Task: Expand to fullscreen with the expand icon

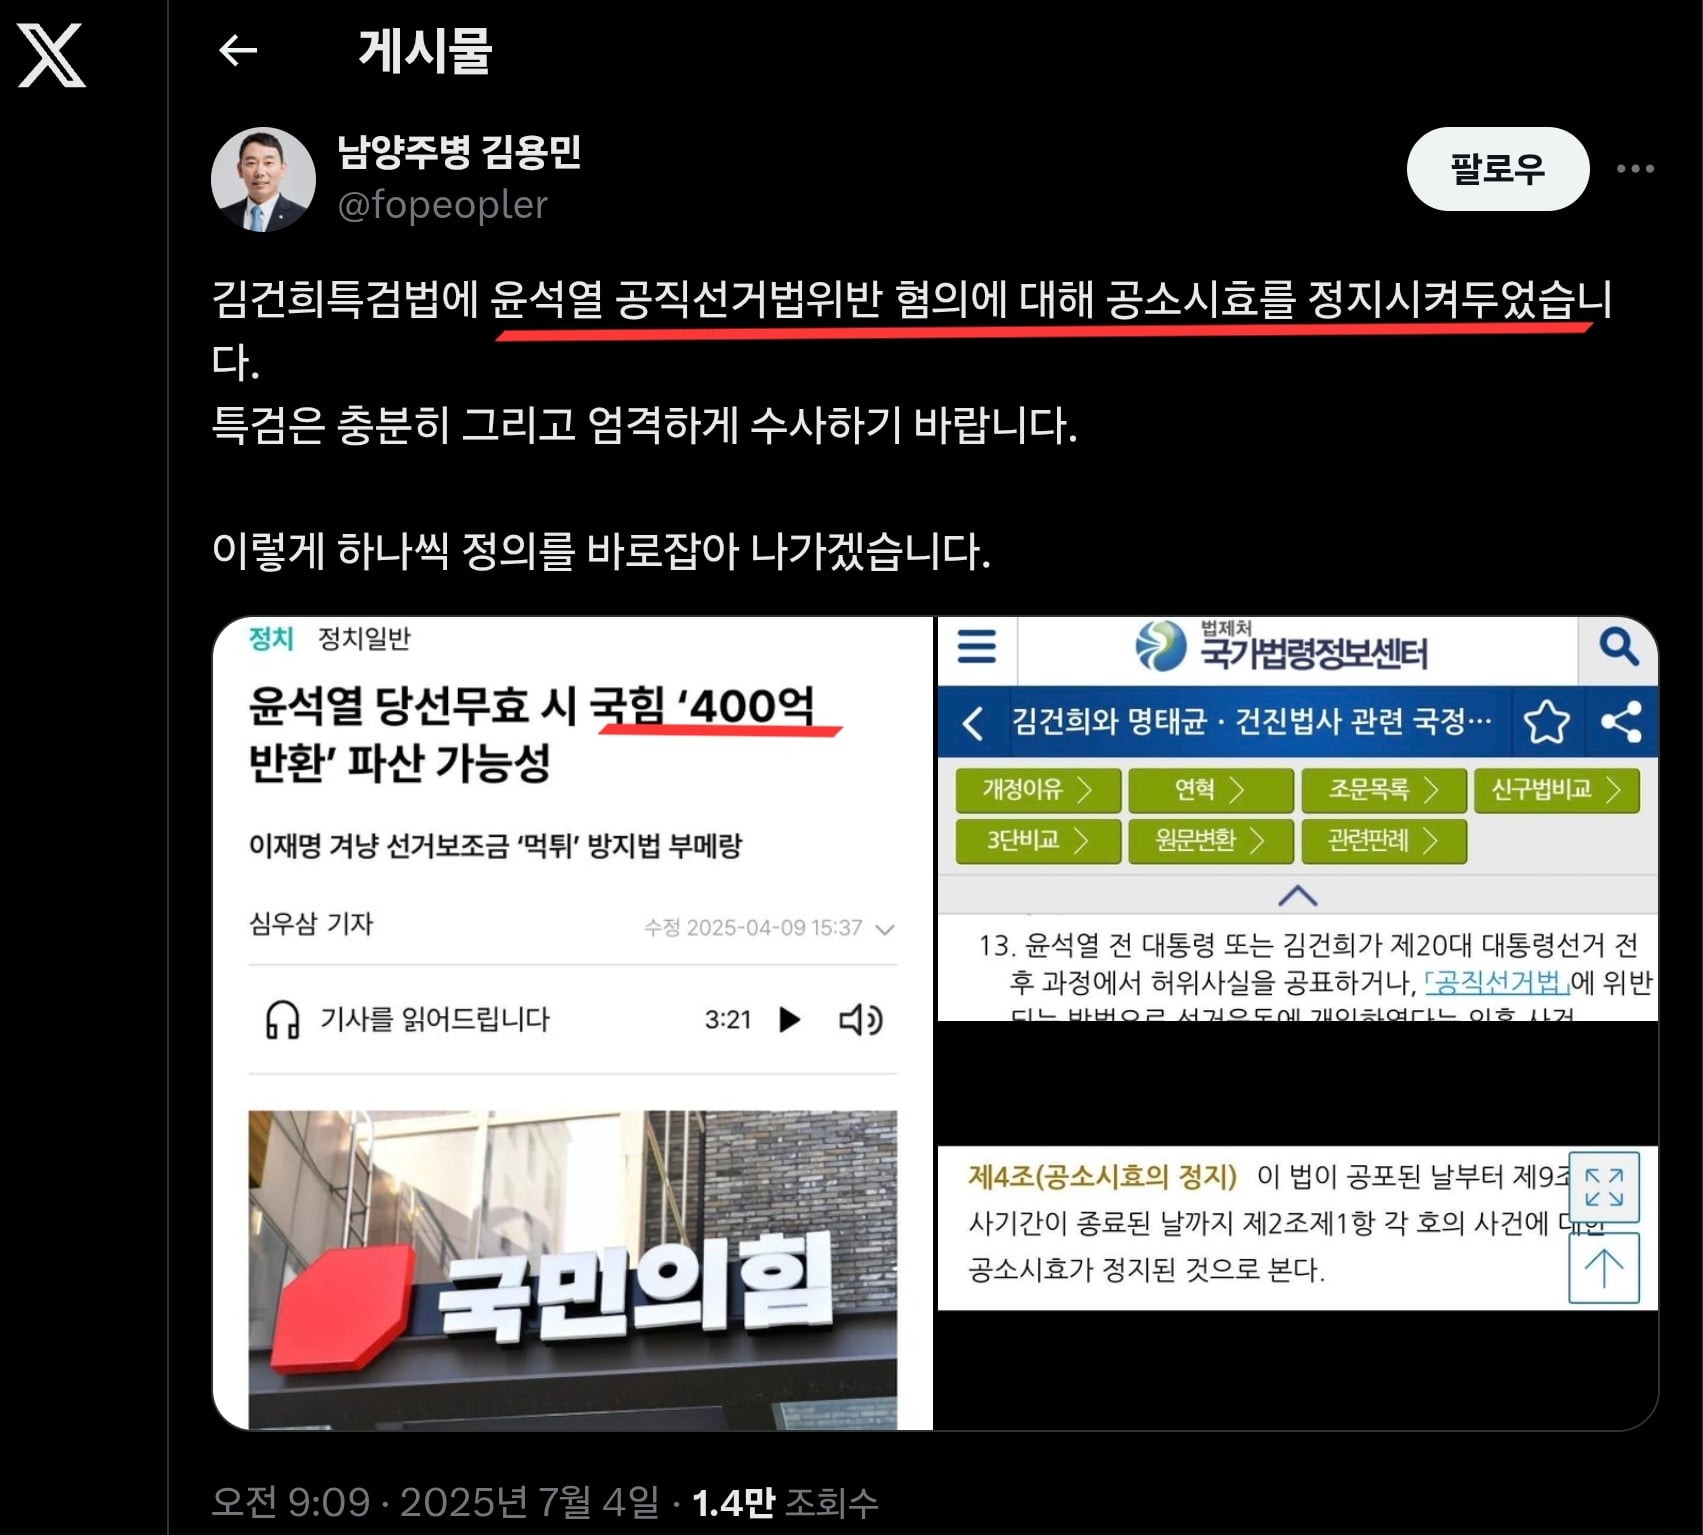Action: pos(1604,1187)
